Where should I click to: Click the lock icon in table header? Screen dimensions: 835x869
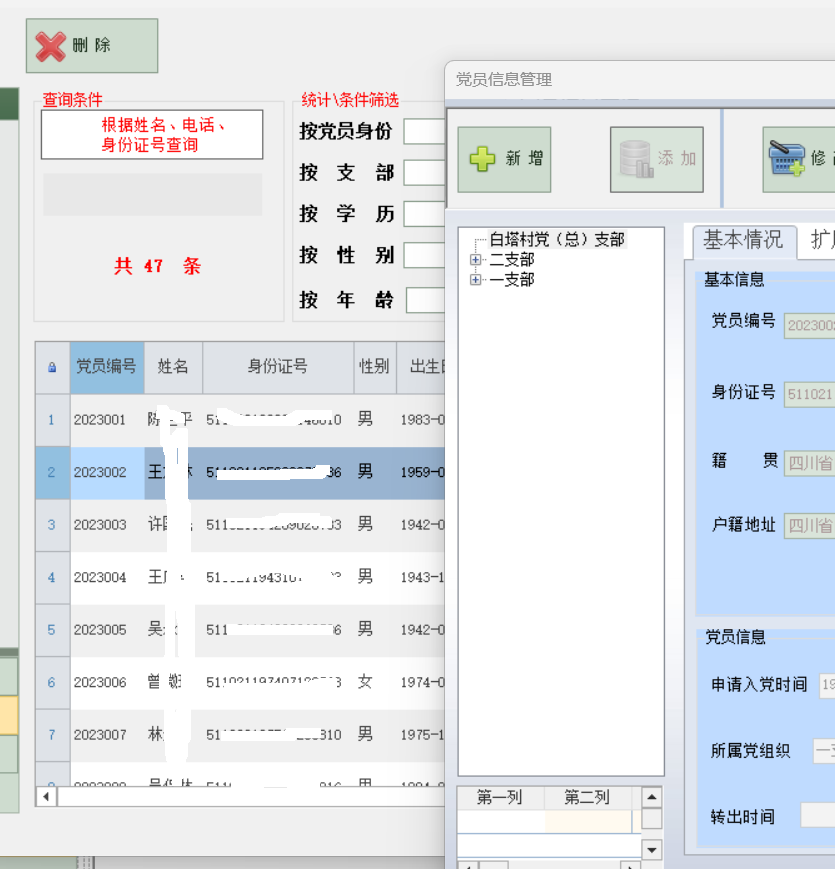tap(52, 367)
